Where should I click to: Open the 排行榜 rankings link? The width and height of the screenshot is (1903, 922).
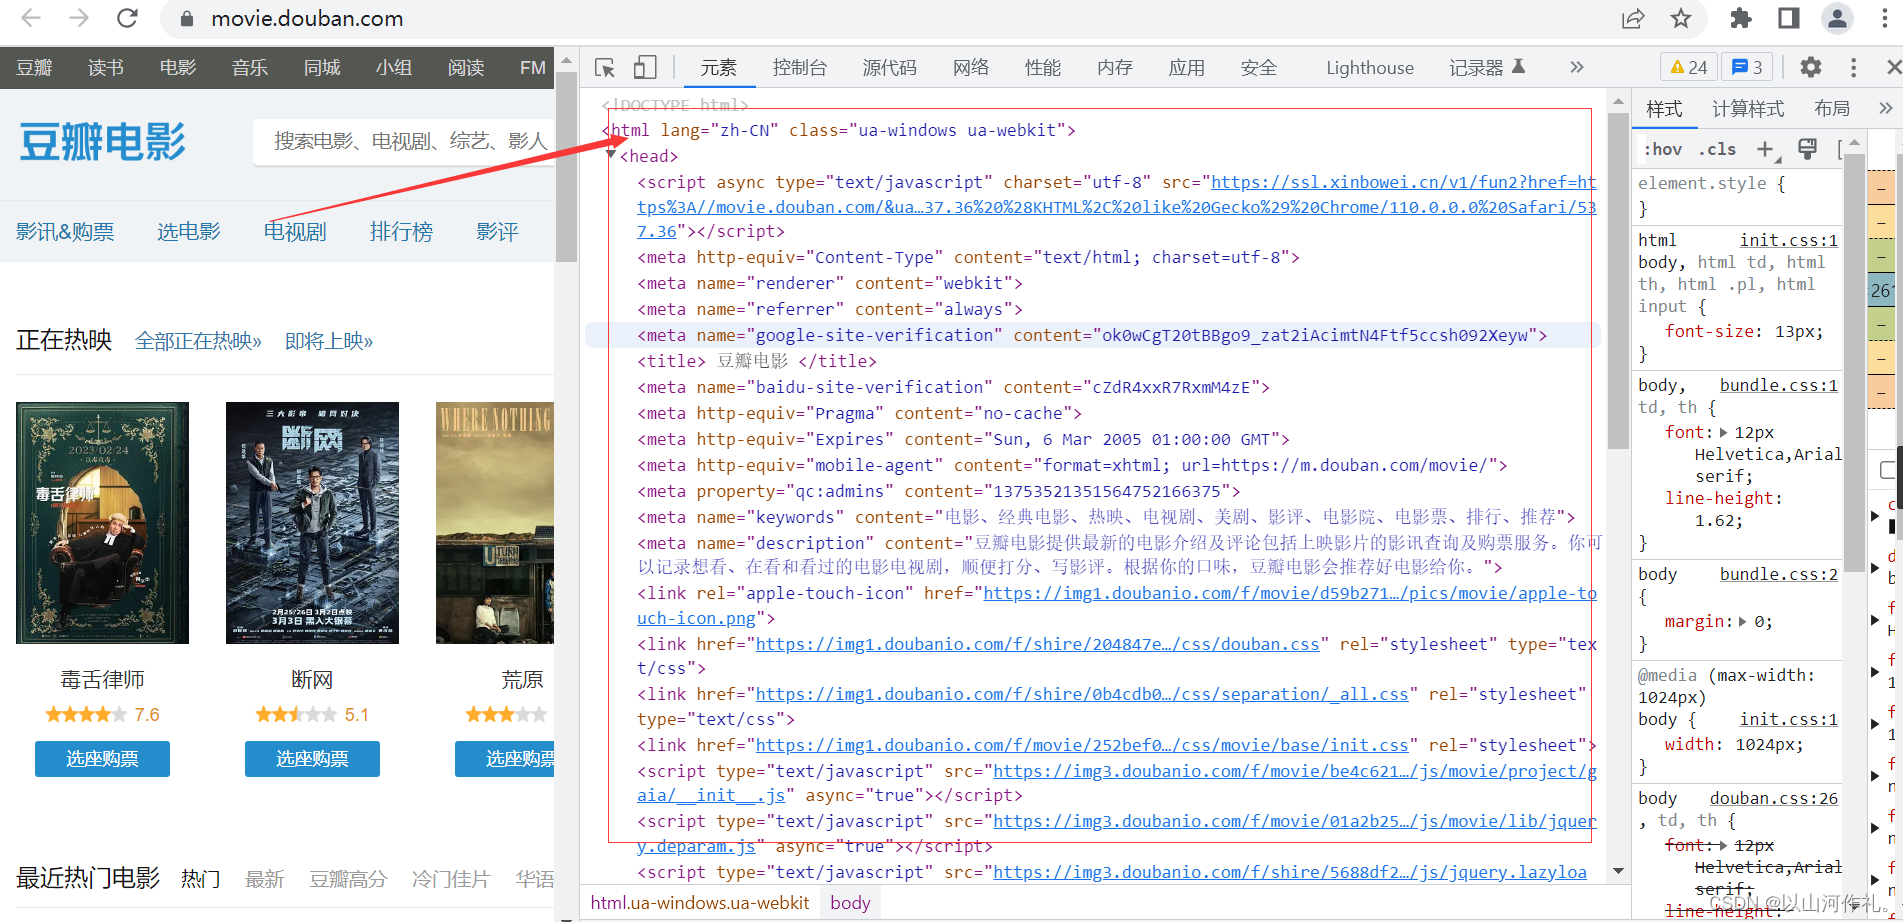[401, 232]
